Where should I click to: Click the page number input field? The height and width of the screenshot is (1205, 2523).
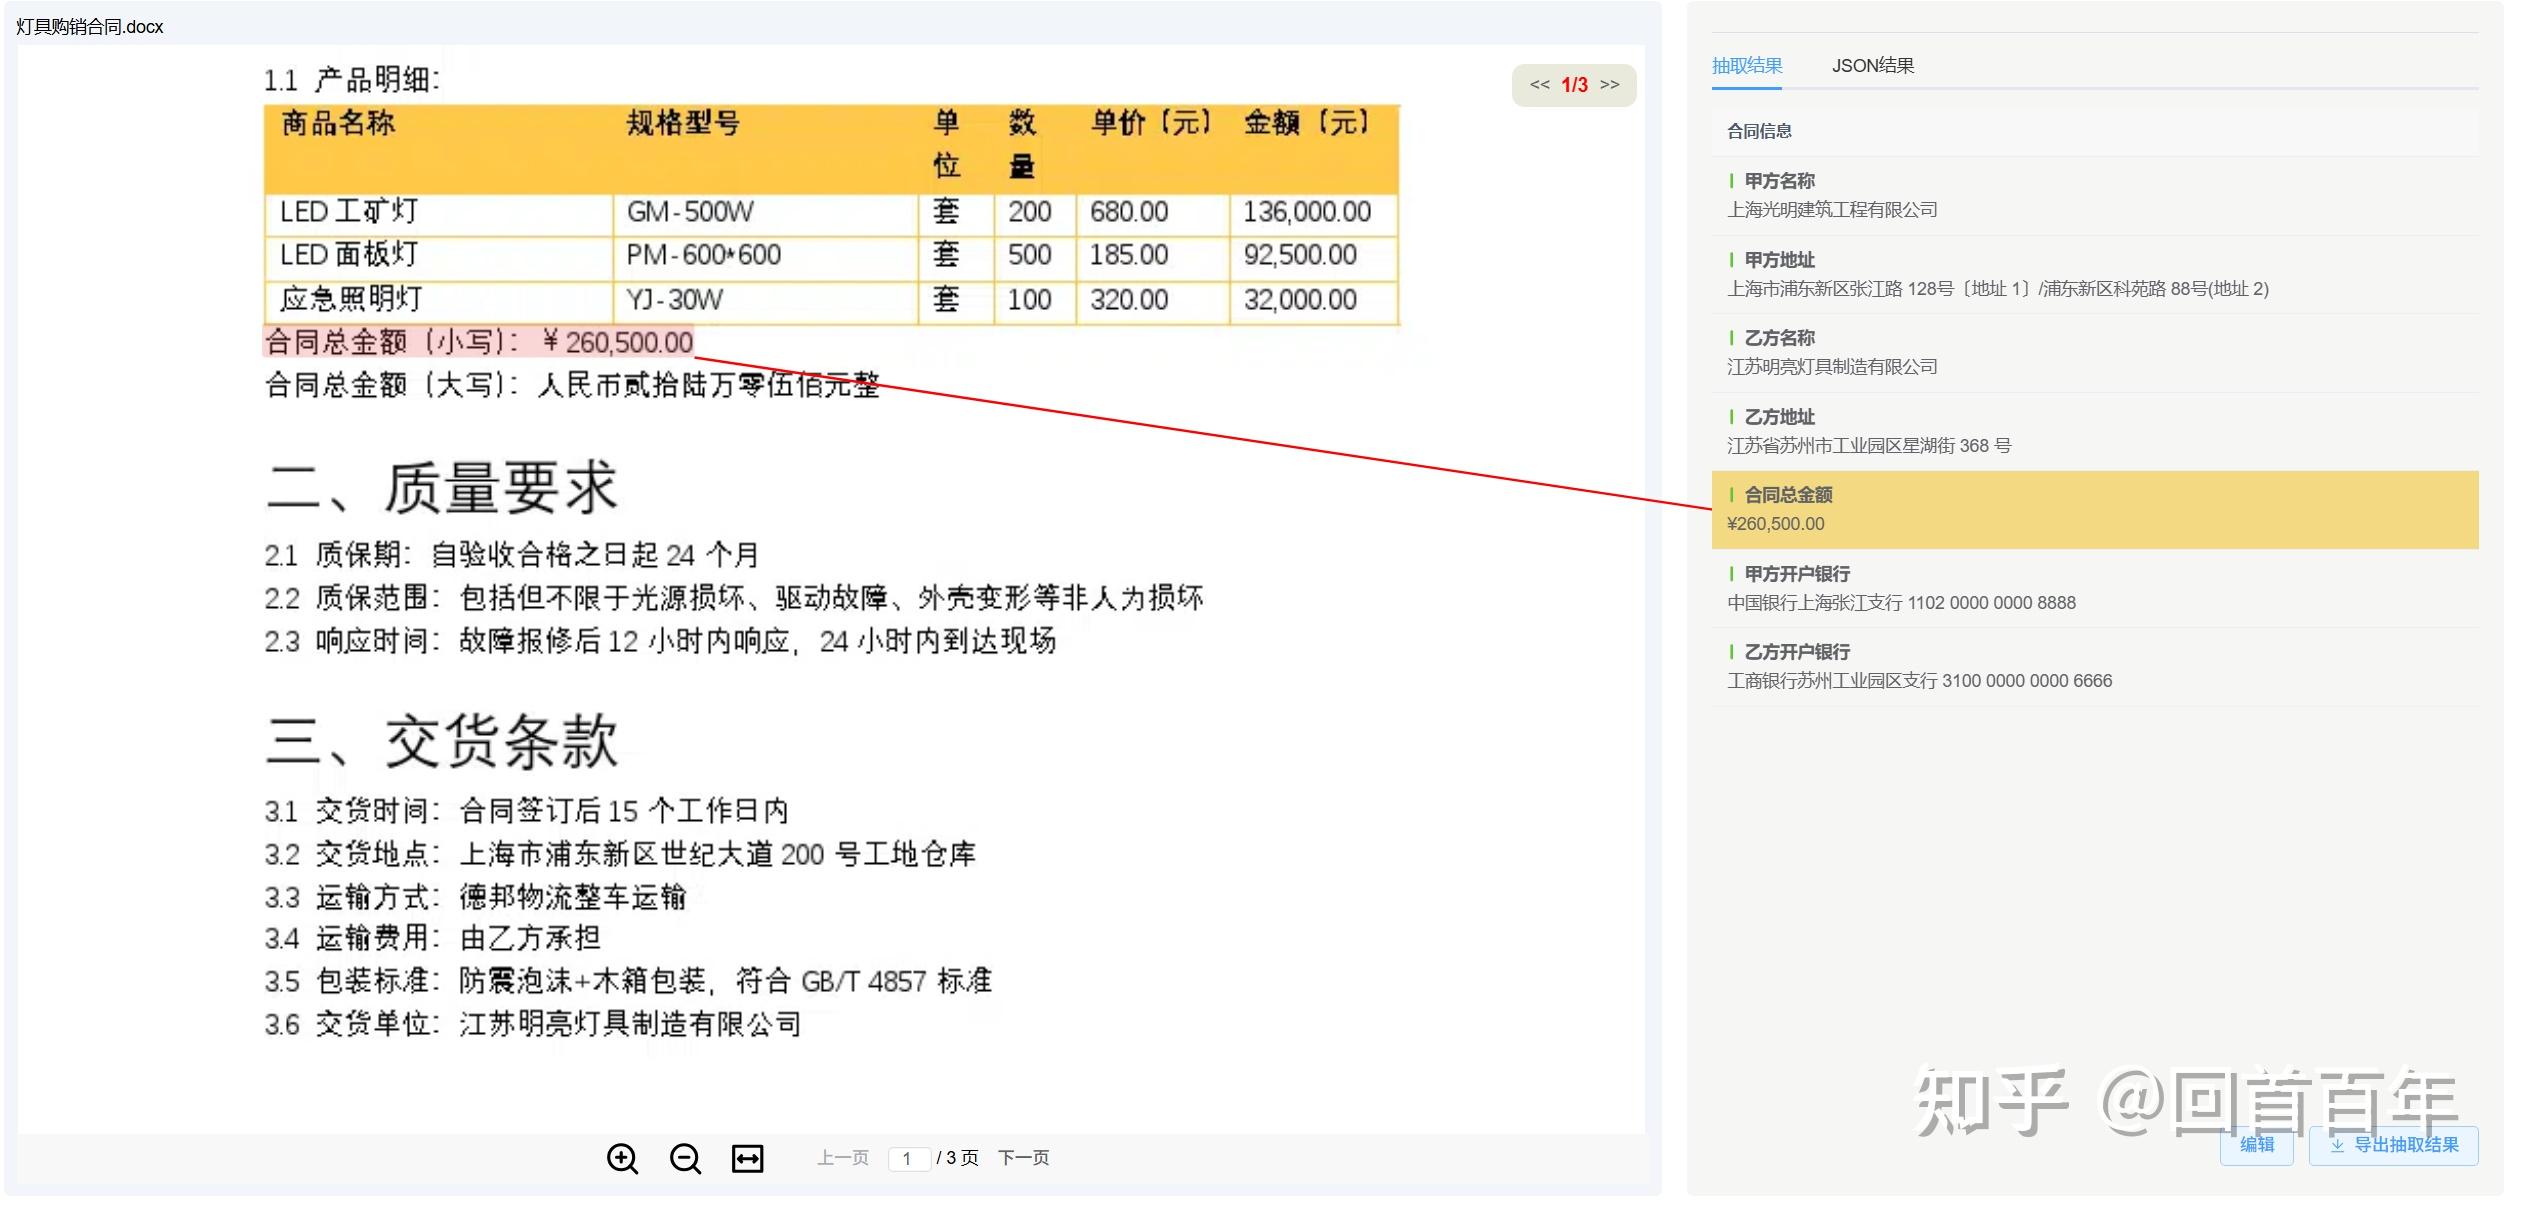tap(908, 1157)
